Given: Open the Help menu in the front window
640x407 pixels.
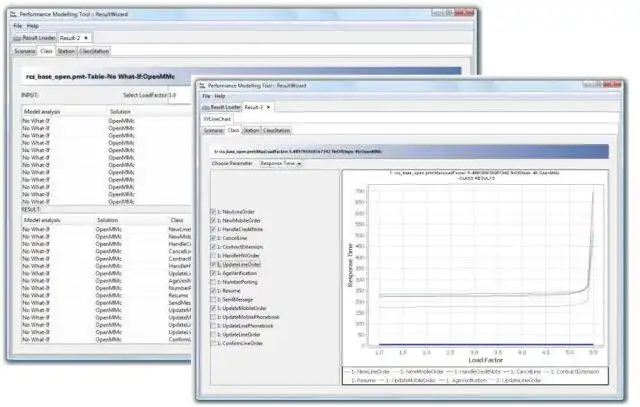Looking at the screenshot, I should click(220, 96).
